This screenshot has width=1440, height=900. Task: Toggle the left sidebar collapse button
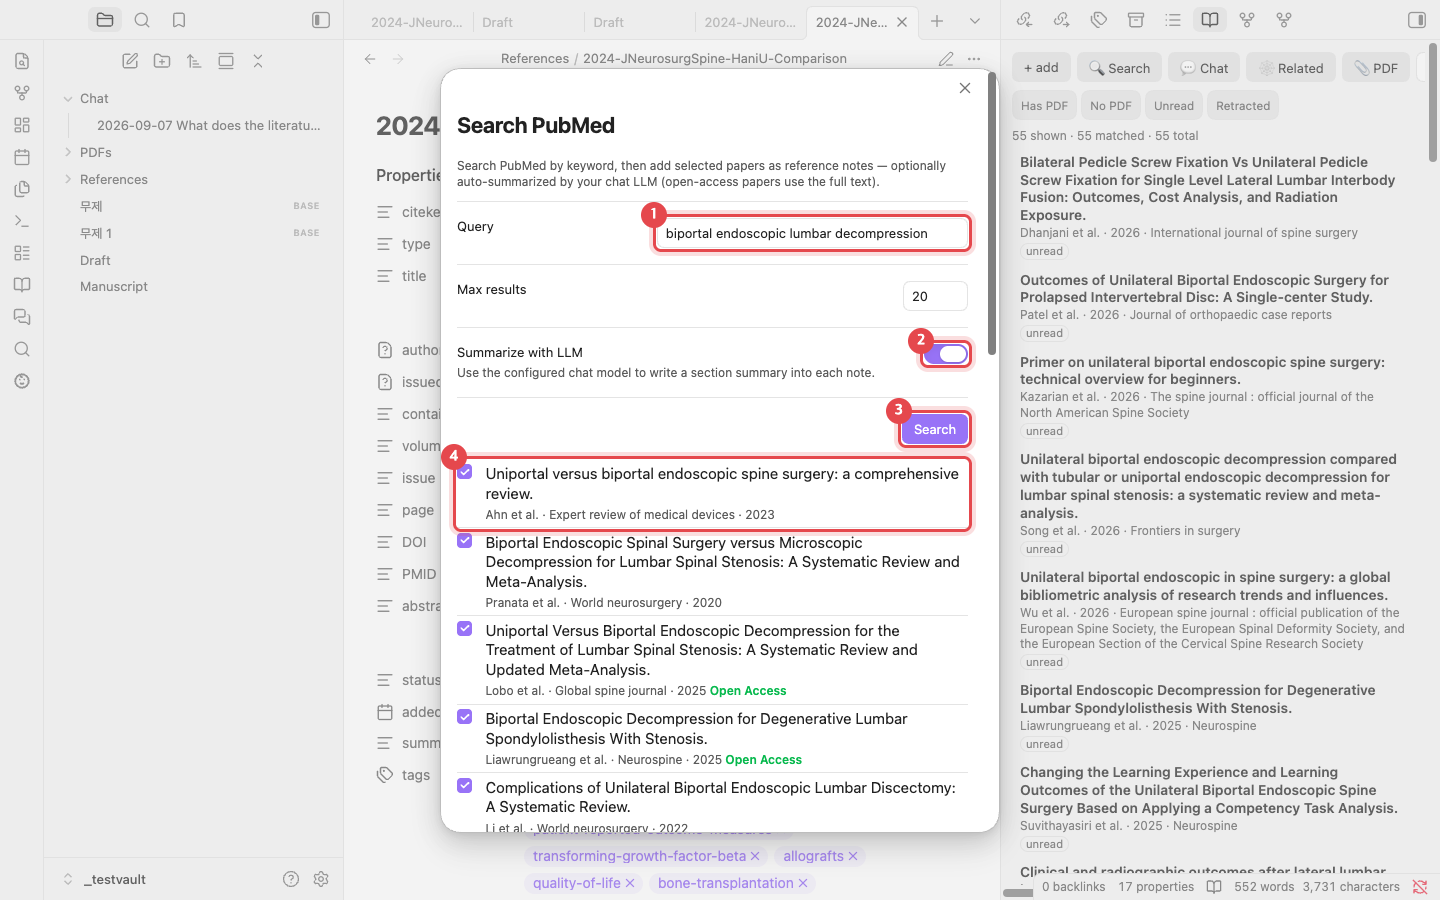pos(321,20)
